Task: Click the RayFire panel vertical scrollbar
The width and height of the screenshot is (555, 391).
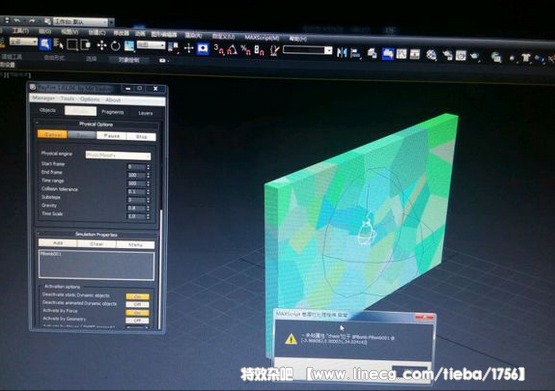Action: [161, 269]
